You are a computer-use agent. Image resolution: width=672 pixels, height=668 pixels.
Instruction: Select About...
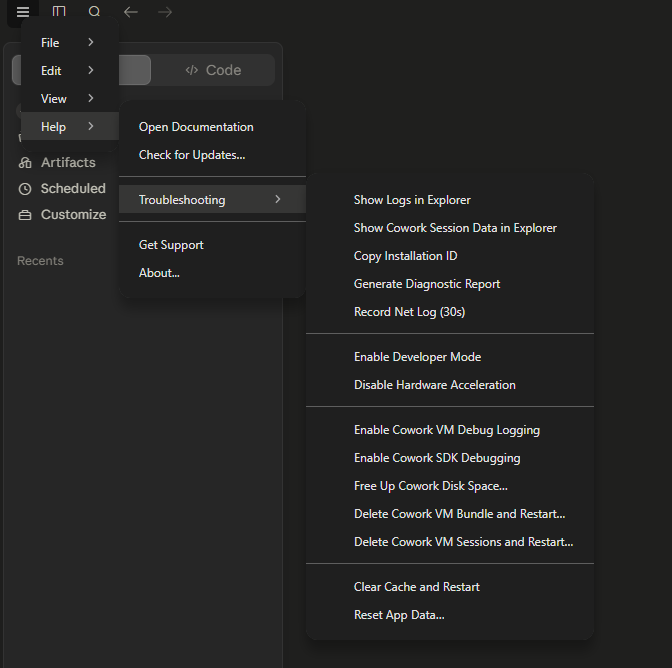click(212, 273)
